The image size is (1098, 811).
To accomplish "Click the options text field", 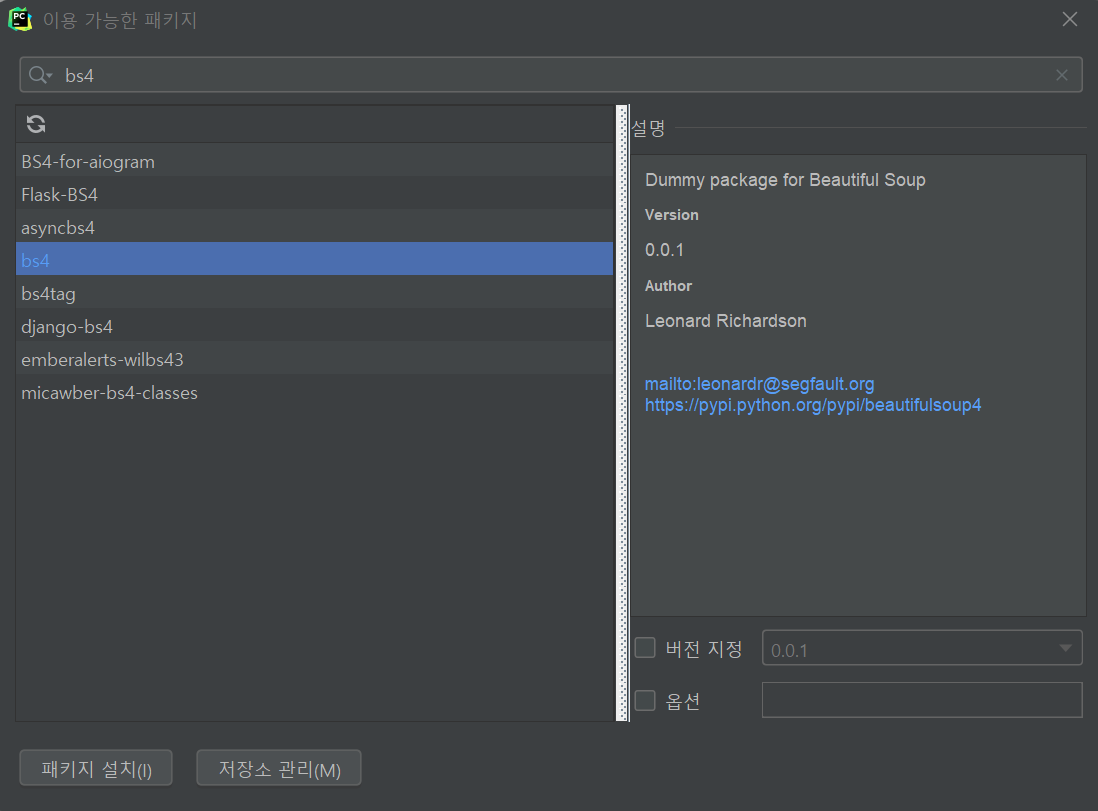I will (x=922, y=700).
